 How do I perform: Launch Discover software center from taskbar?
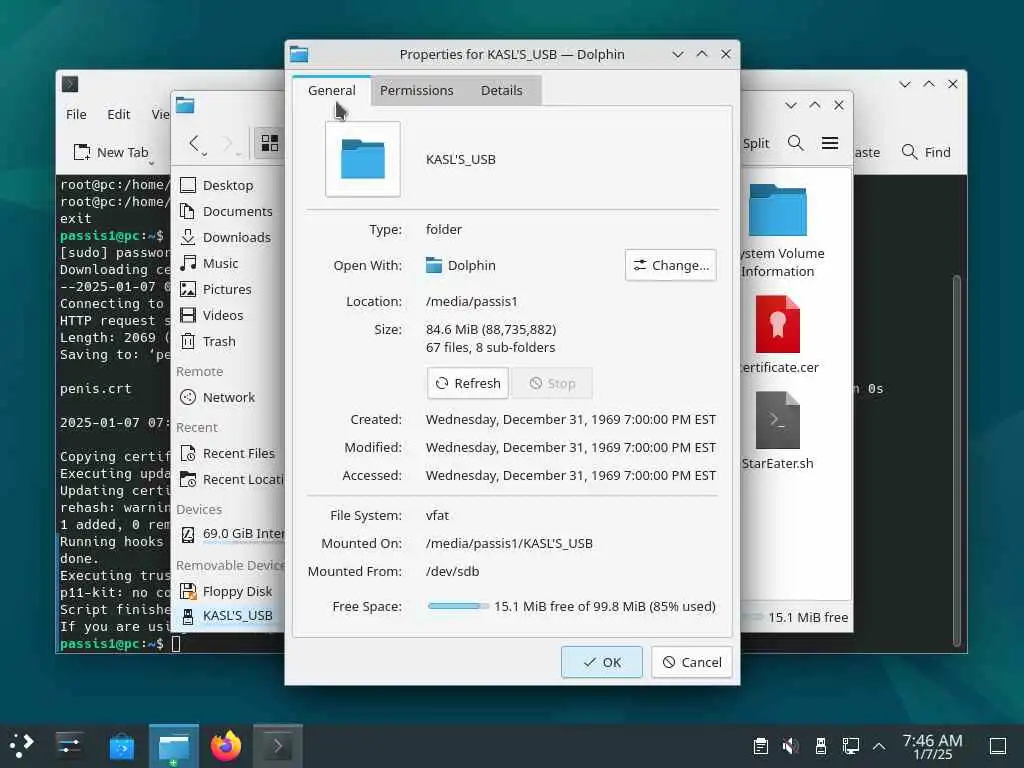[121, 746]
